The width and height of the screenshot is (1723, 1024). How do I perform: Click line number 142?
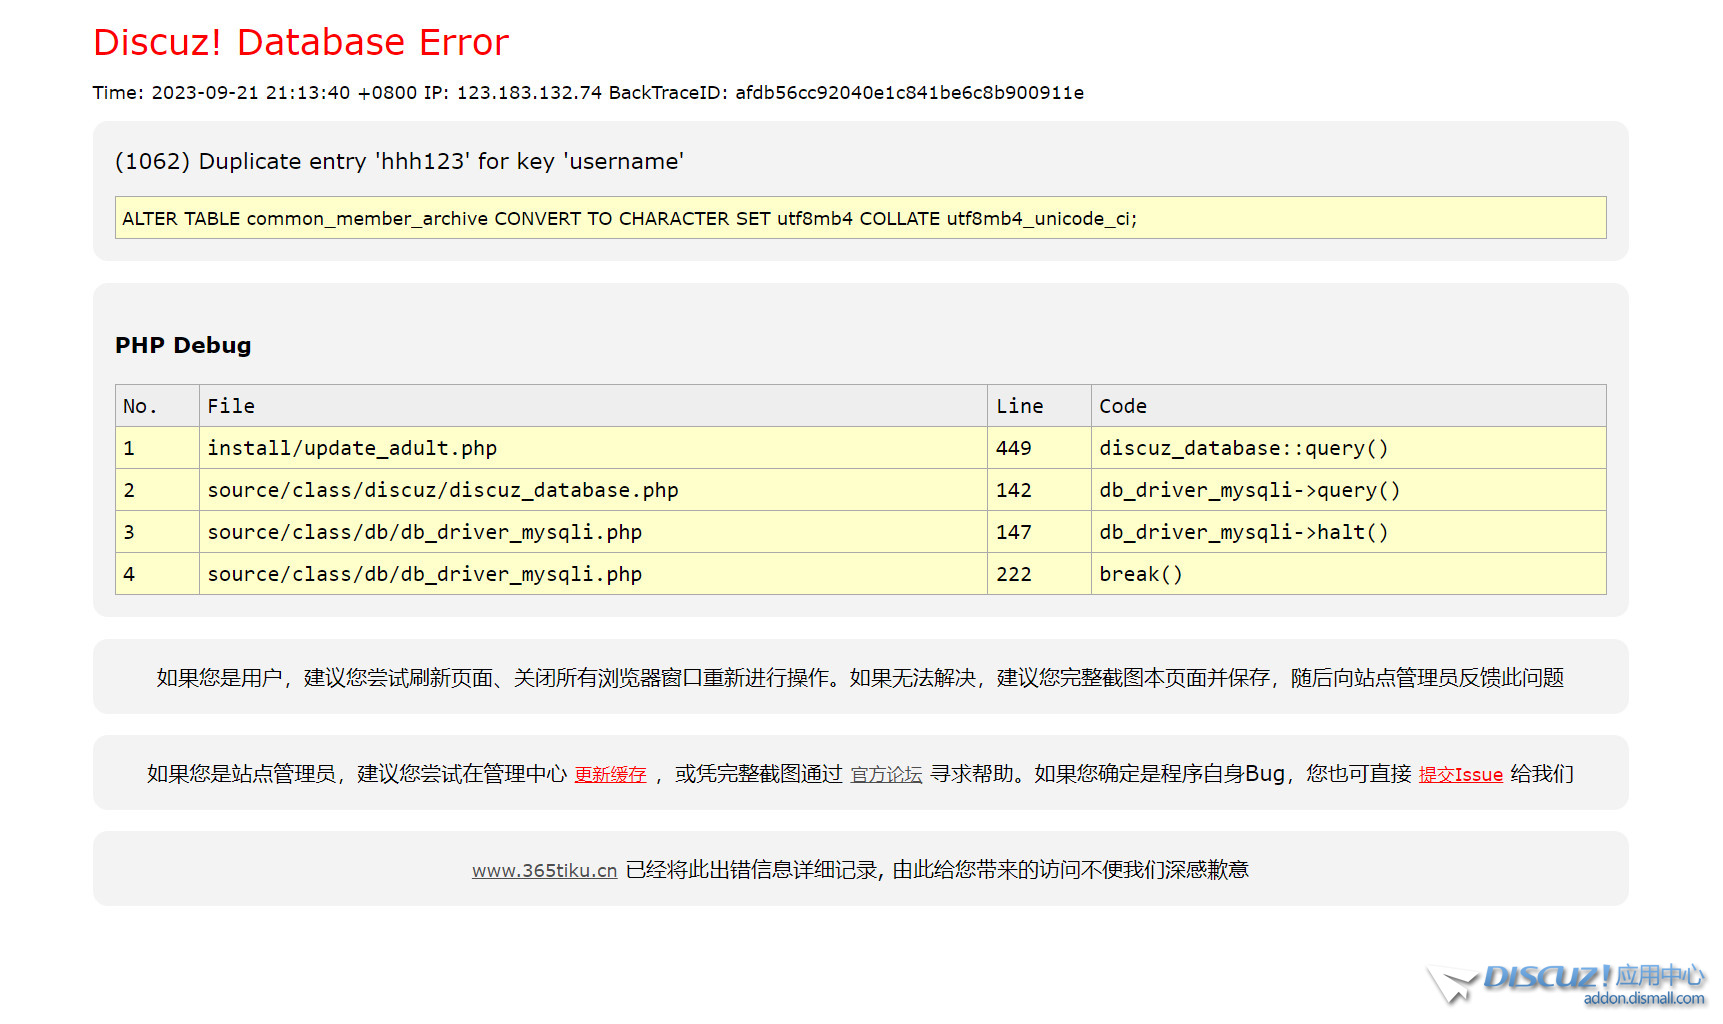[1039, 490]
